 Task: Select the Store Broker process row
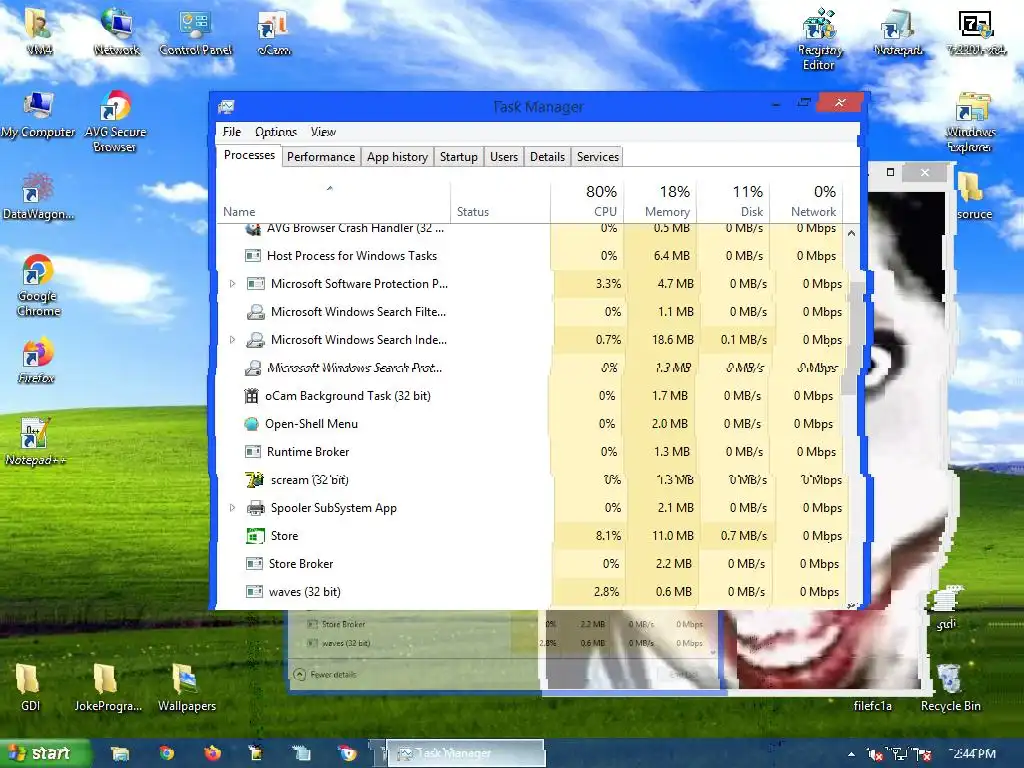530,564
